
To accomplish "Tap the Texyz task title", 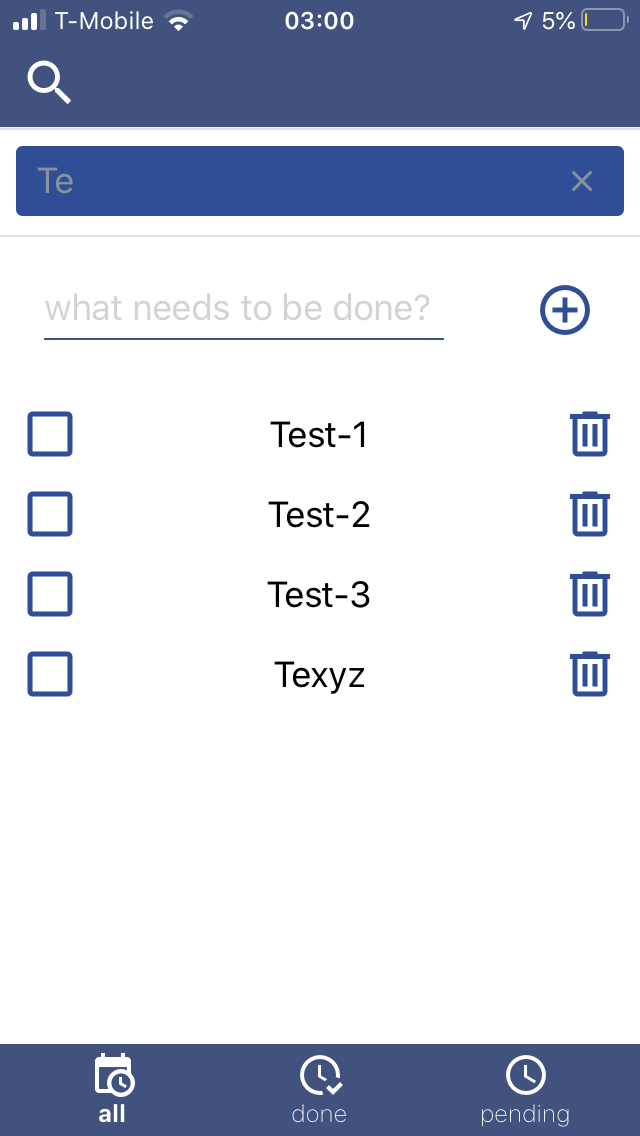I will click(319, 675).
